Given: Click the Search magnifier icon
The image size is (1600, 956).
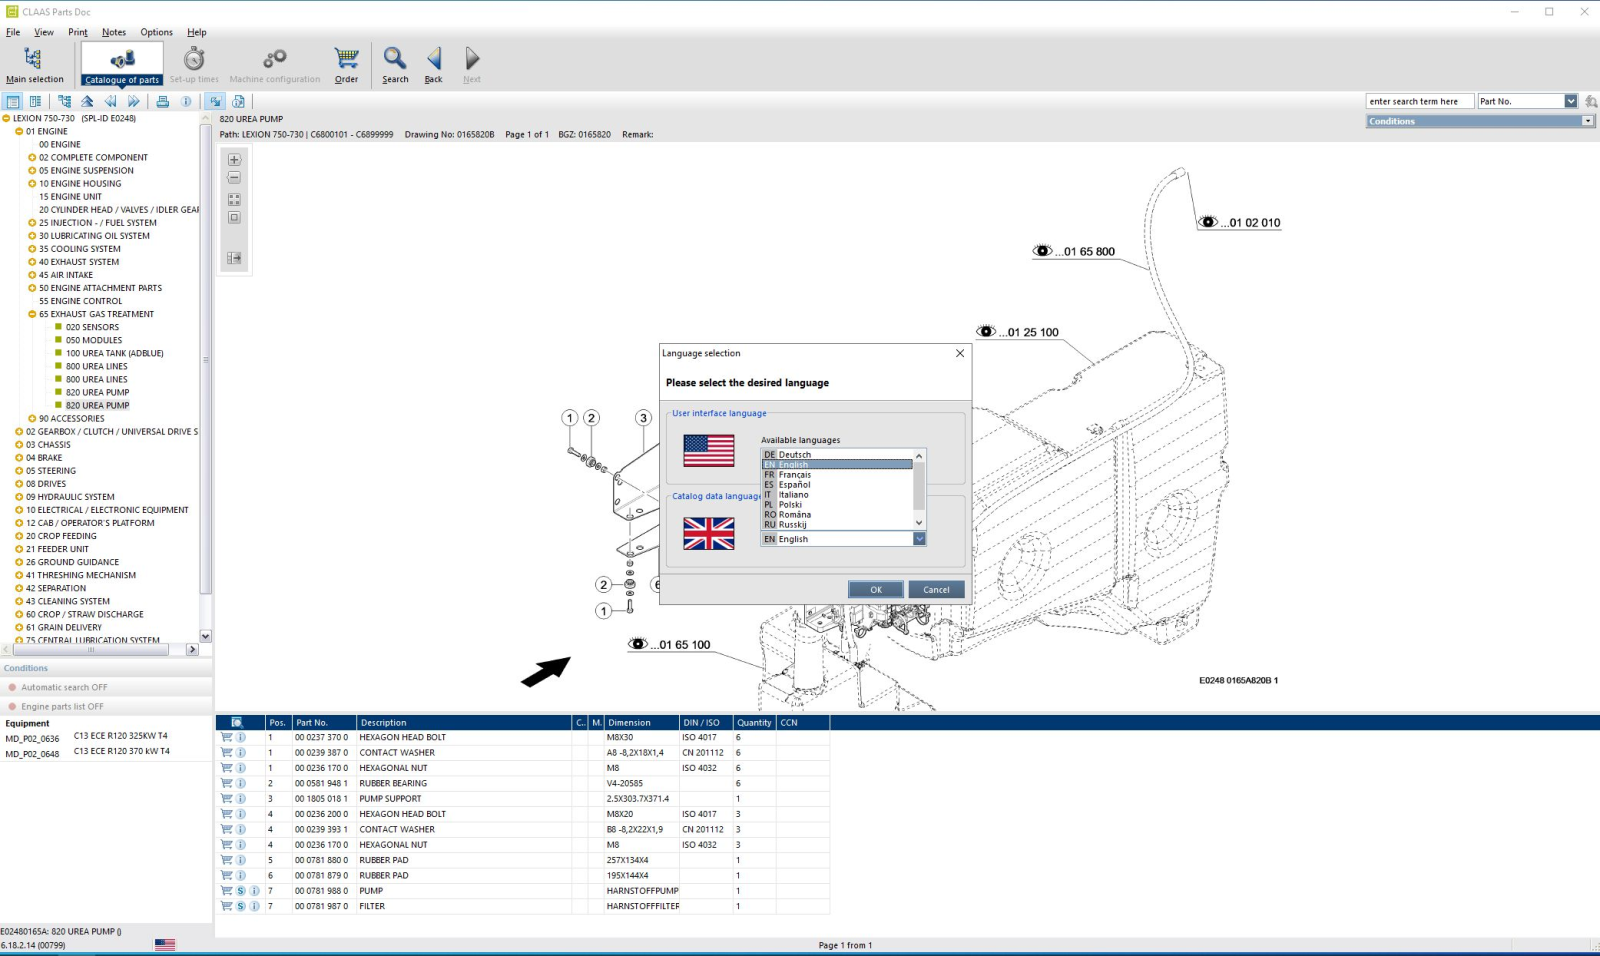Looking at the screenshot, I should (395, 58).
